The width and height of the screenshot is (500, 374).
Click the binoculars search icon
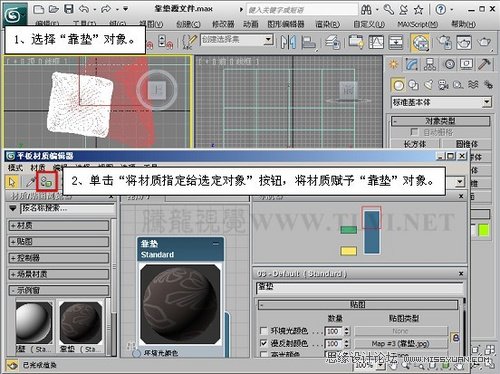(x=366, y=9)
